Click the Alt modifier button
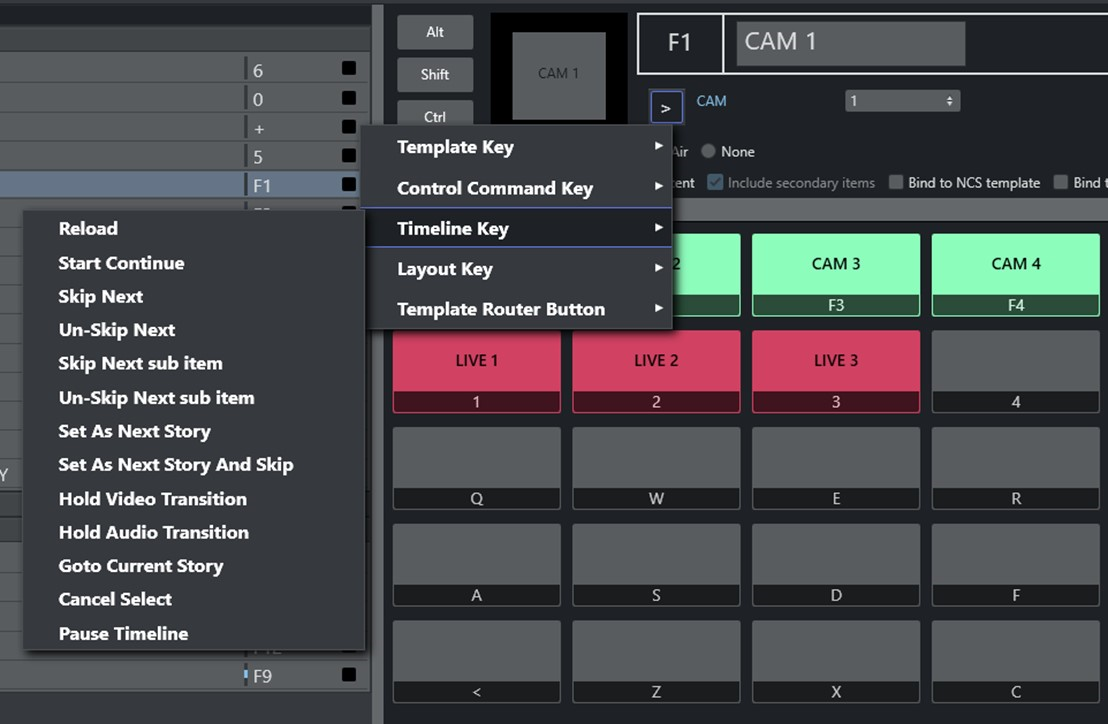 click(435, 32)
